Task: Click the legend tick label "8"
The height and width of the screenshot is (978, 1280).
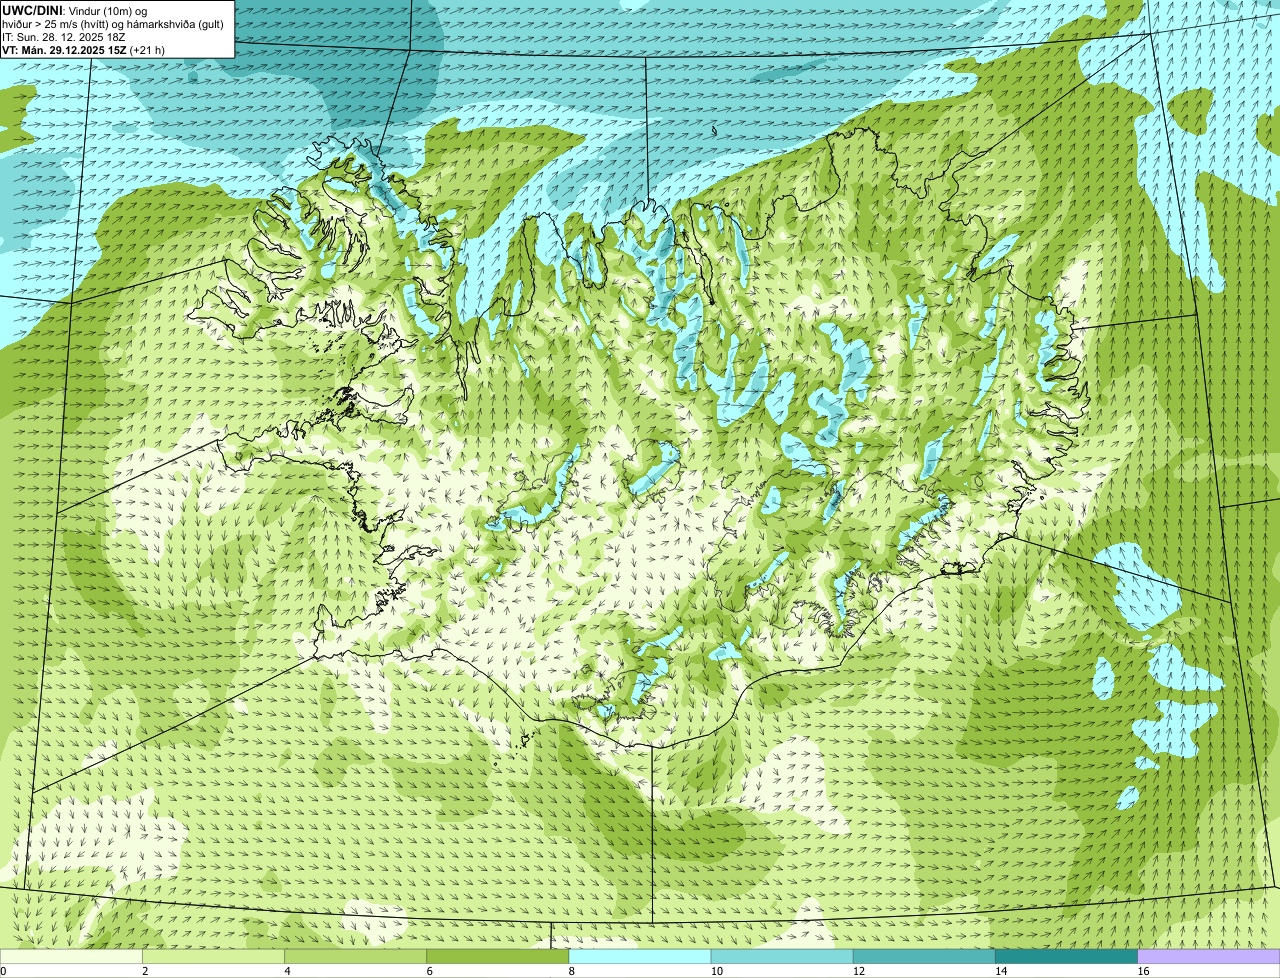Action: point(572,971)
